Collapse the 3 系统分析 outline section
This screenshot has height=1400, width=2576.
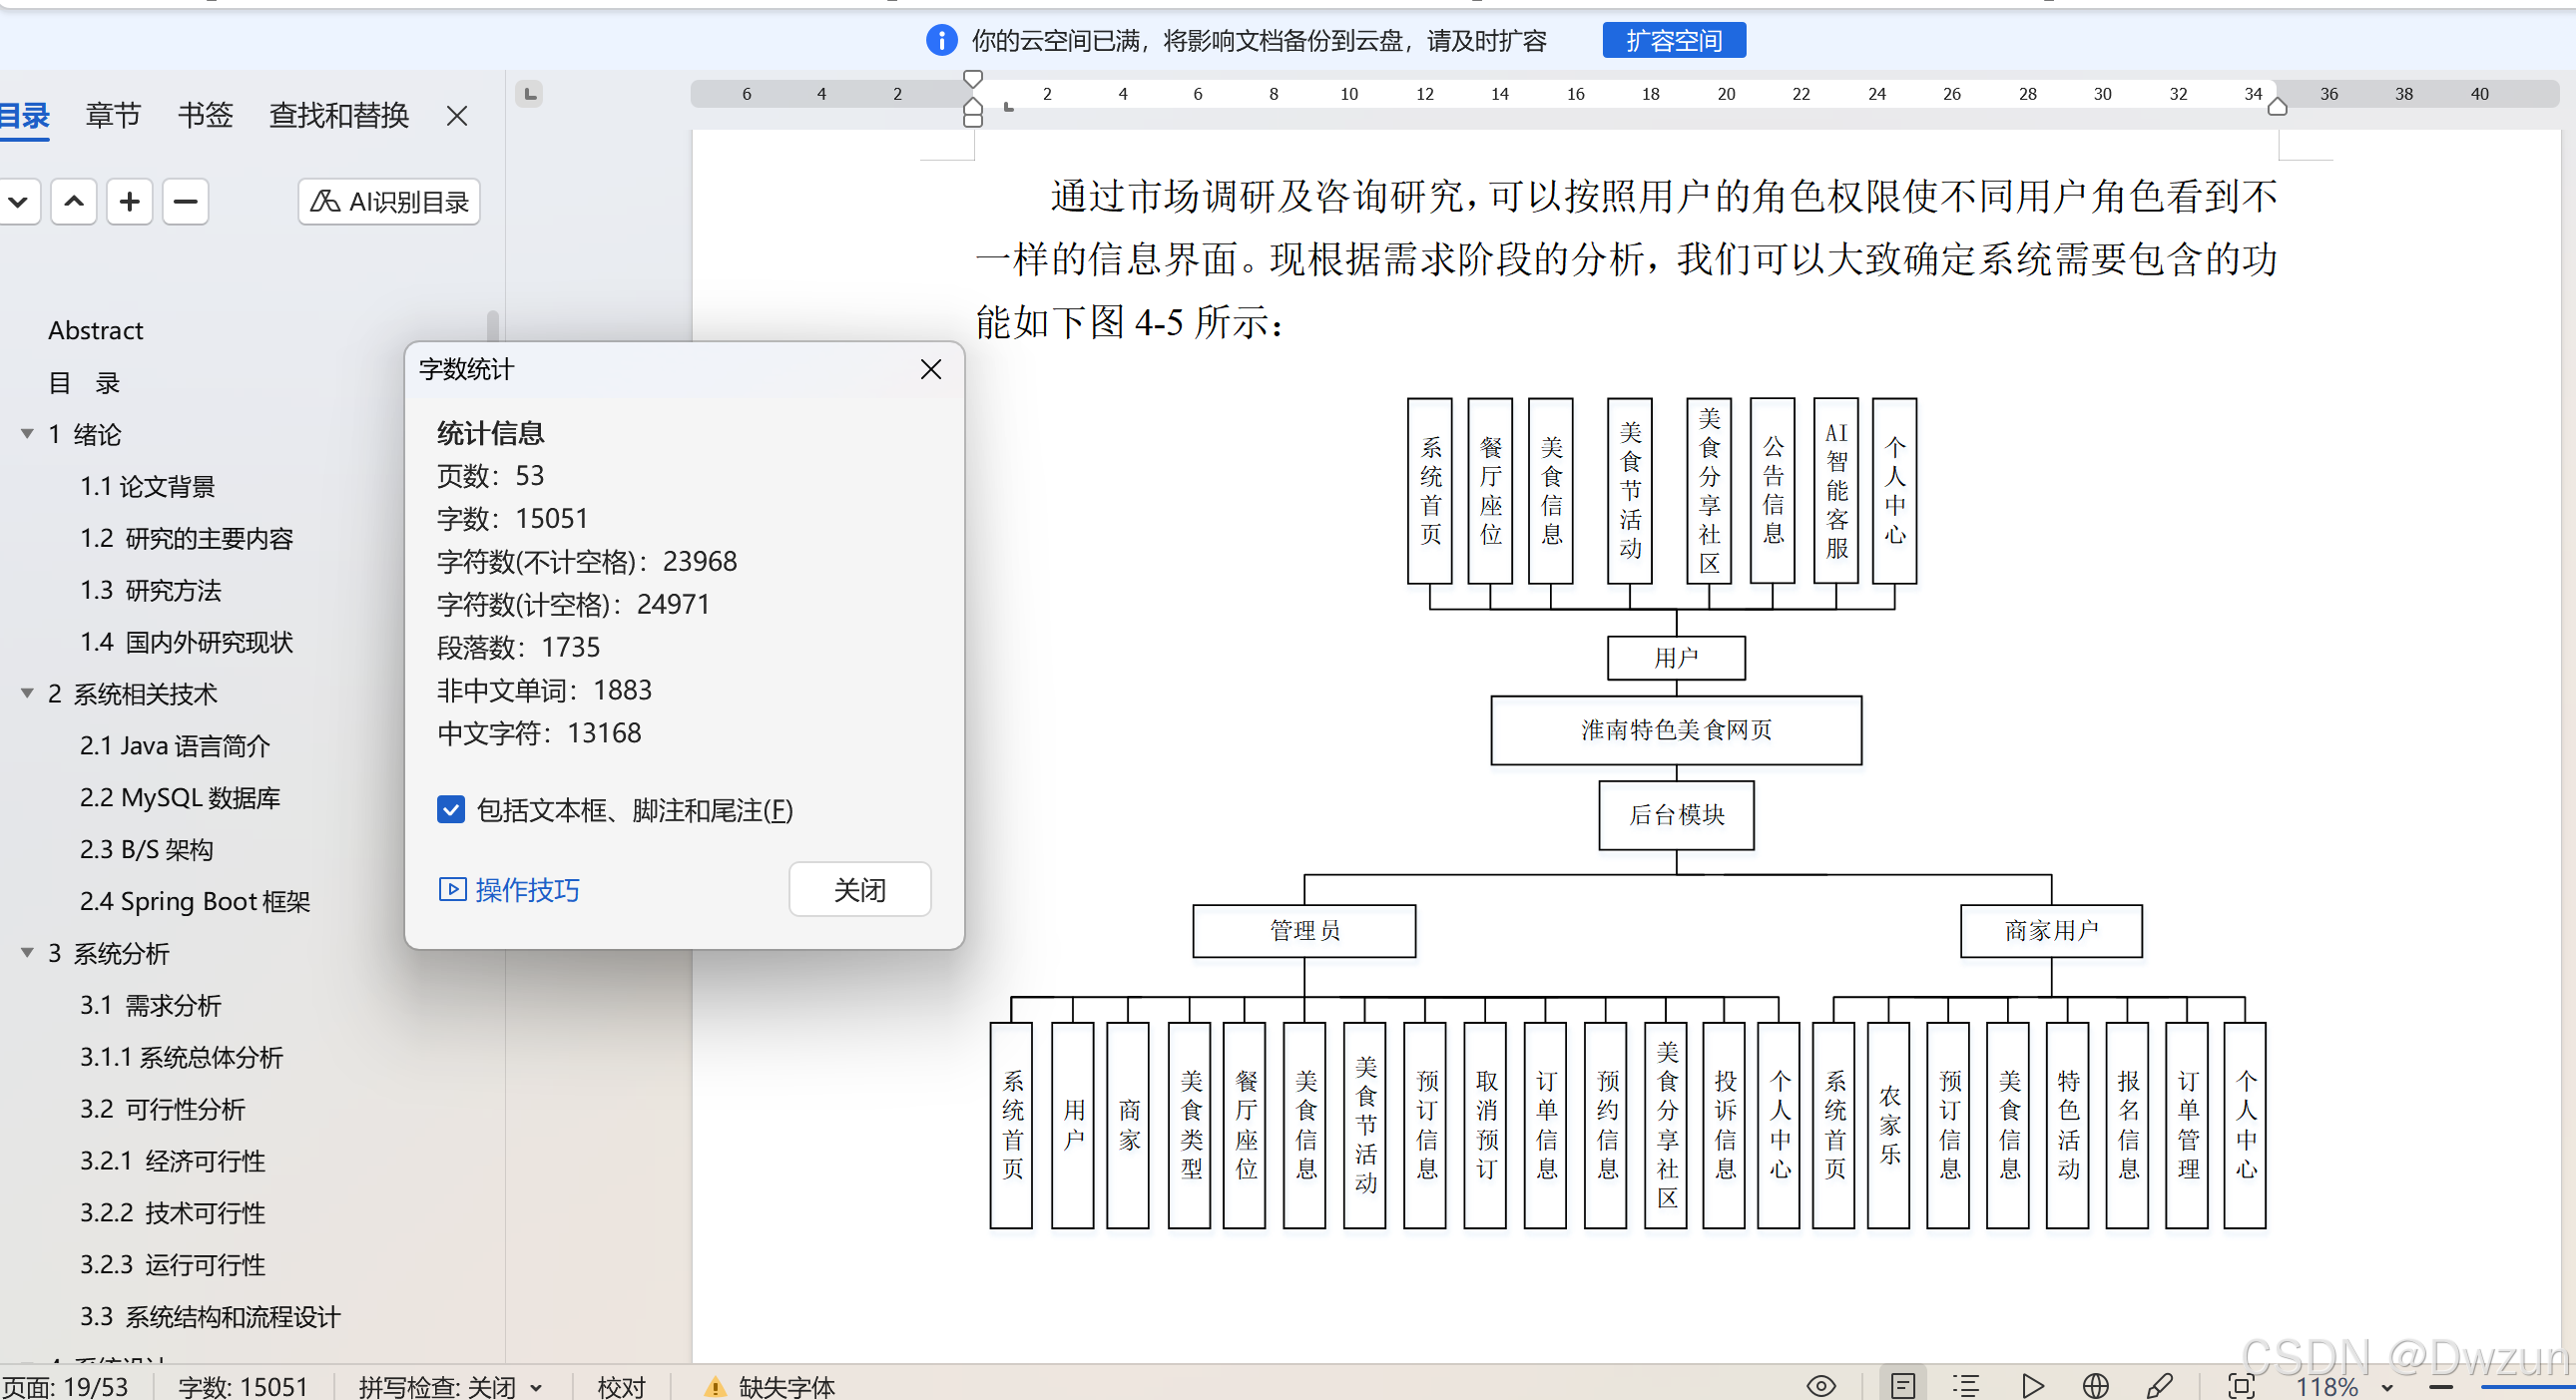pyautogui.click(x=27, y=953)
